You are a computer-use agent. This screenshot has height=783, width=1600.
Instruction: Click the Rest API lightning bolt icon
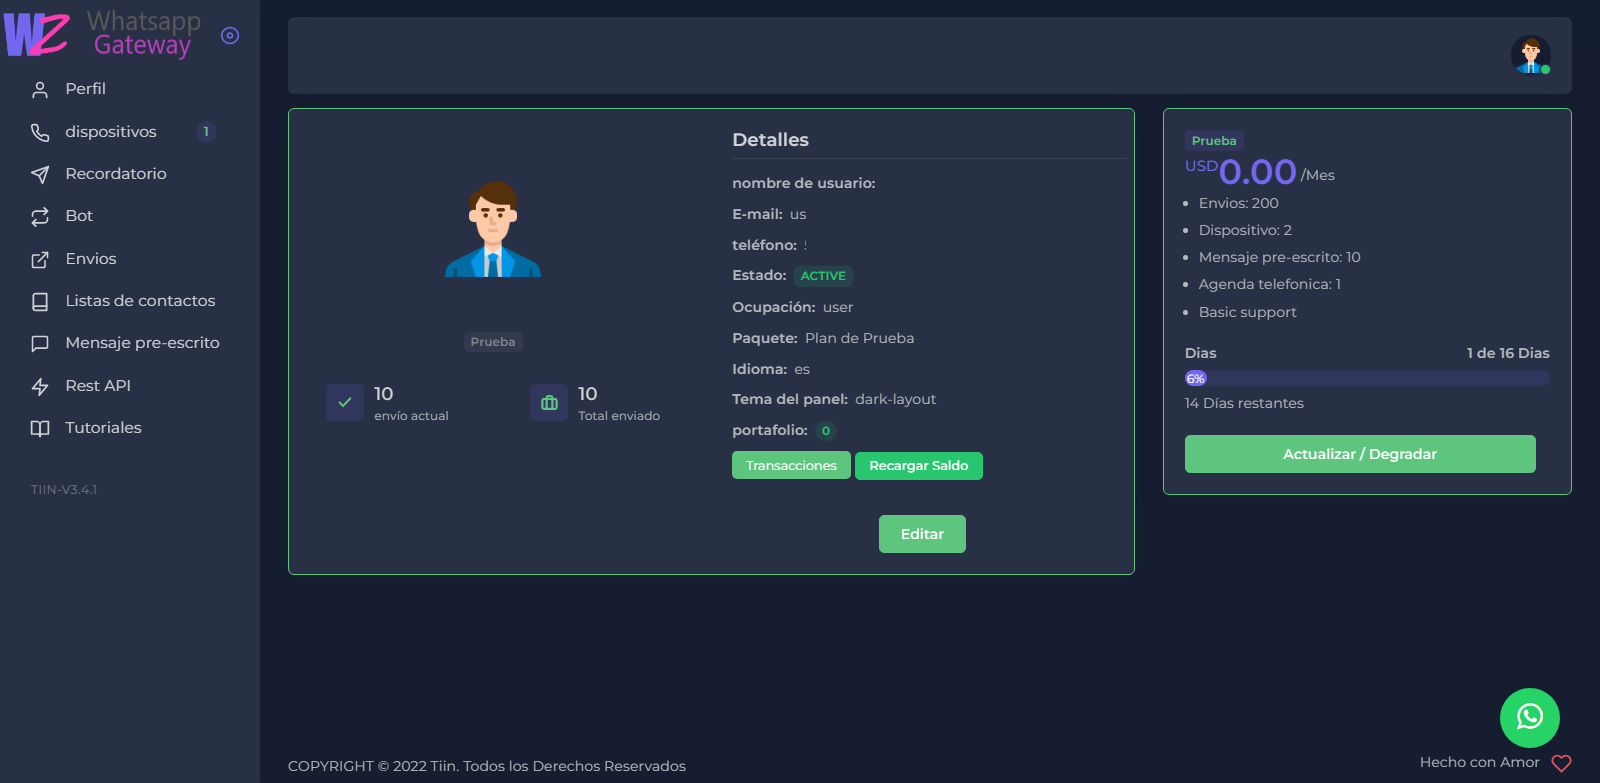pos(40,387)
